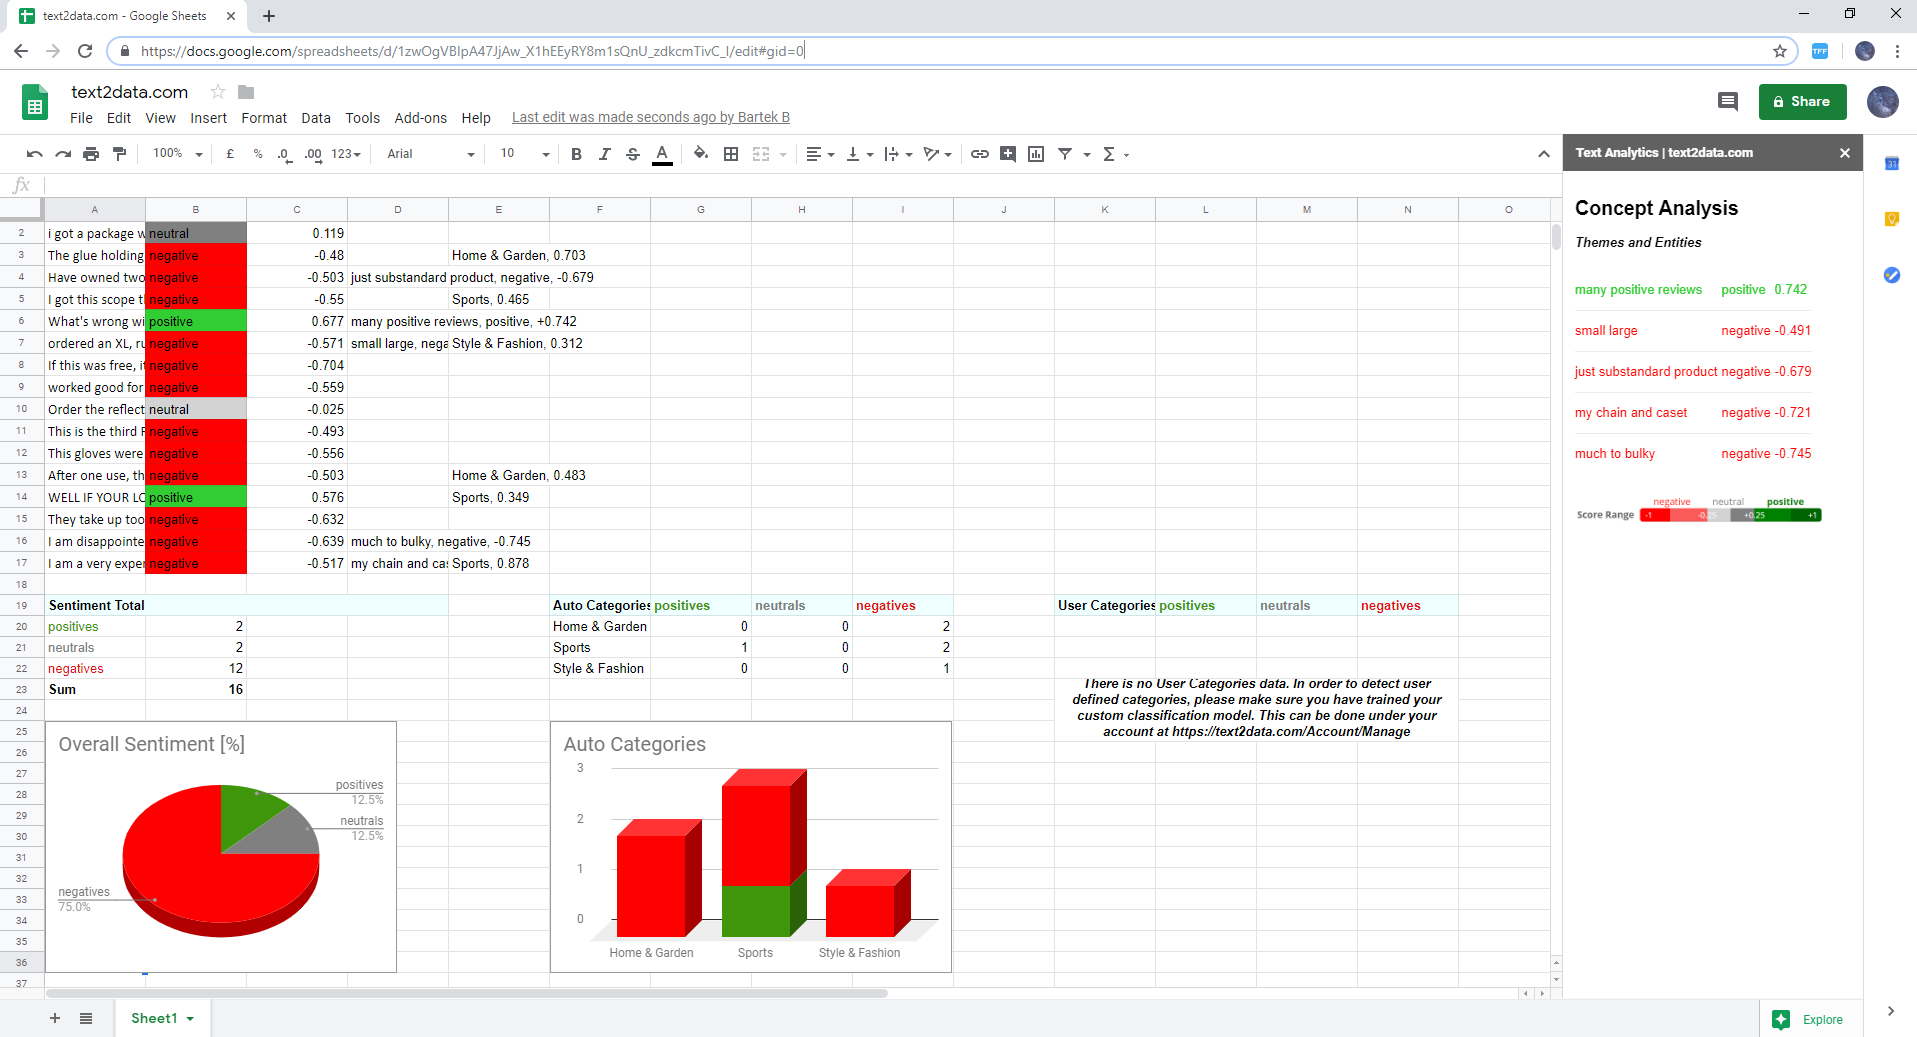Select the Sheet1 tab
Screen dimensions: 1917x1037
pos(162,1018)
